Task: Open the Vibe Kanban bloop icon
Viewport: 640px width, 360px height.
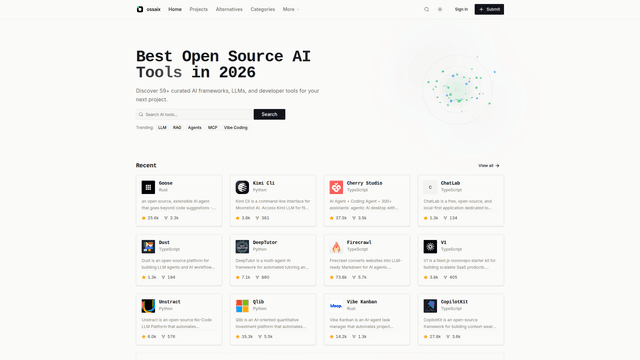Action: pos(336,306)
